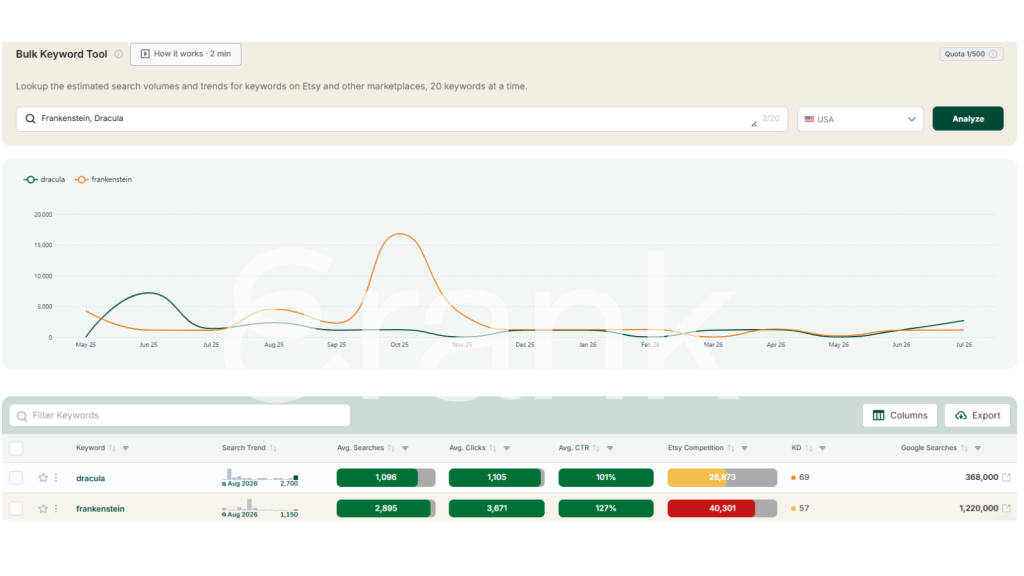This screenshot has height=576, width=1024.
Task: Click dracula Avg. Searches bar 1,096
Action: click(x=386, y=477)
